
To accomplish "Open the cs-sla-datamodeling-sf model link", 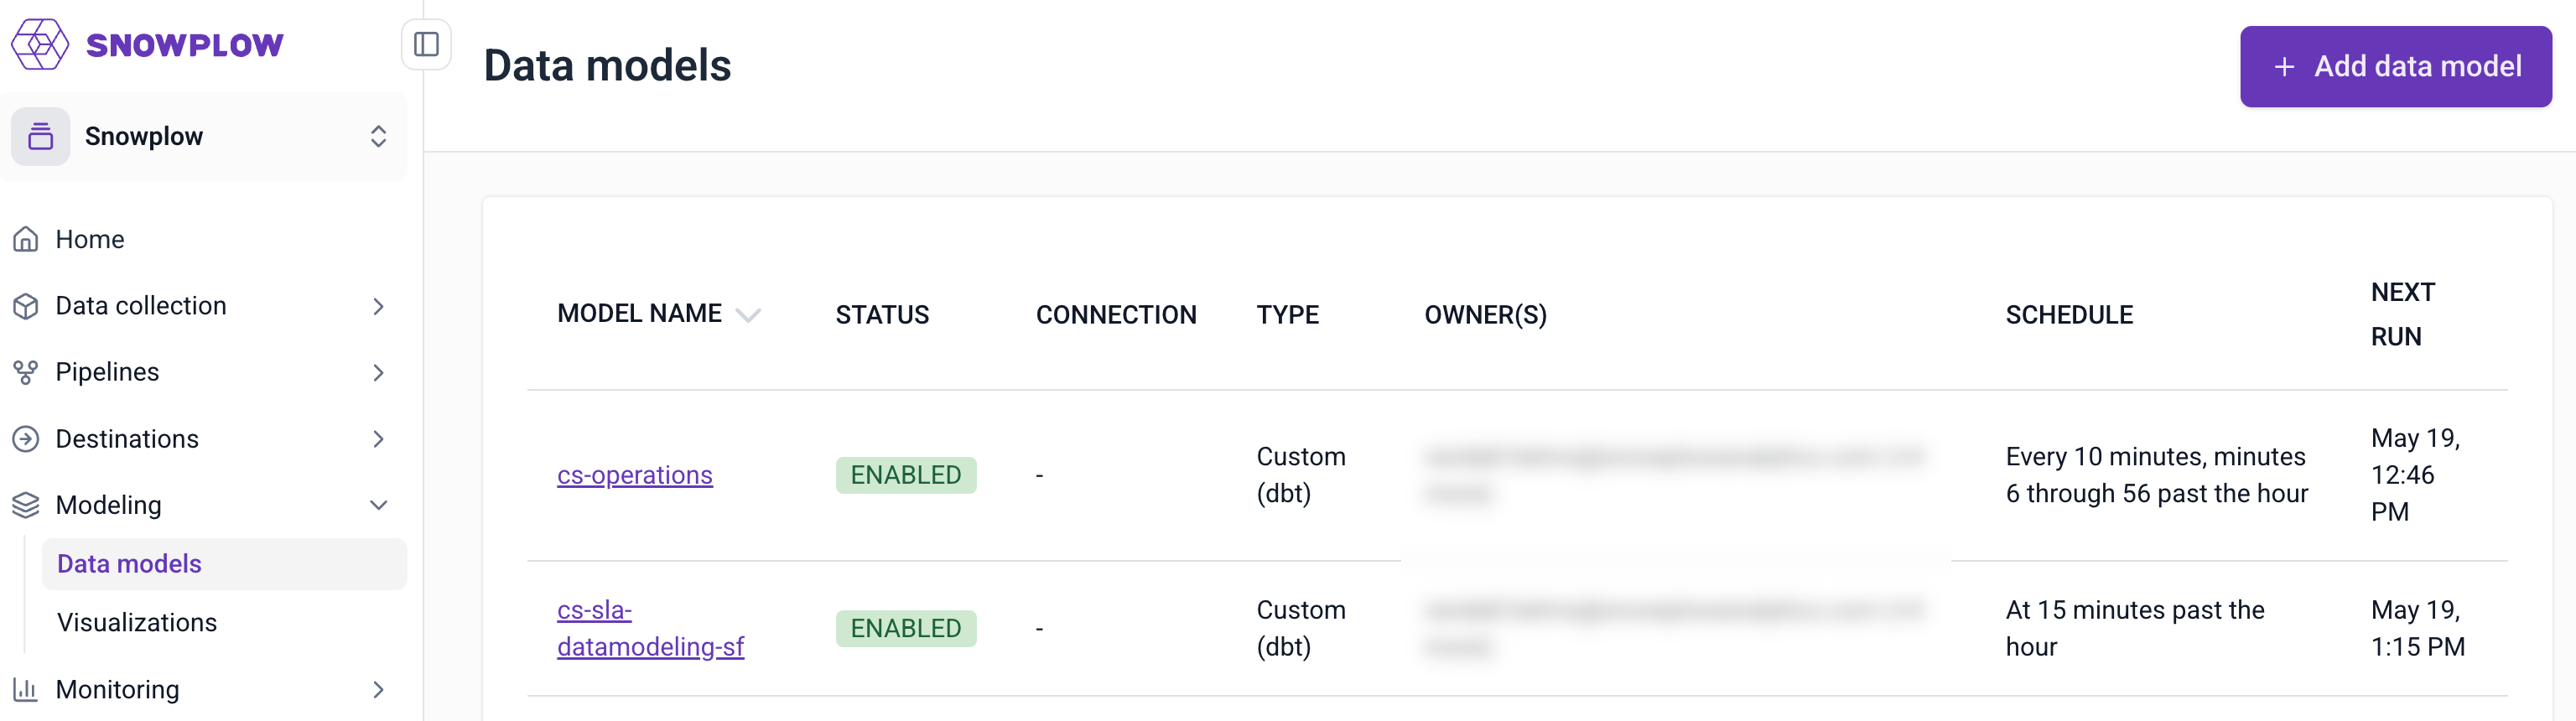I will click(650, 628).
